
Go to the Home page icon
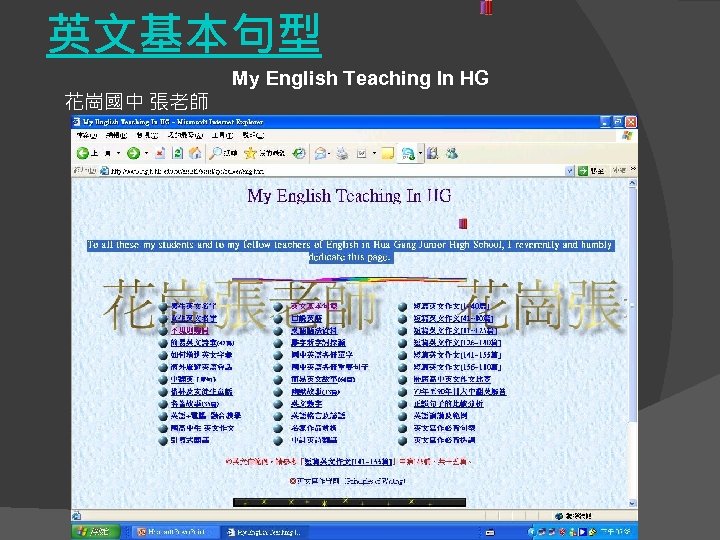pos(195,153)
